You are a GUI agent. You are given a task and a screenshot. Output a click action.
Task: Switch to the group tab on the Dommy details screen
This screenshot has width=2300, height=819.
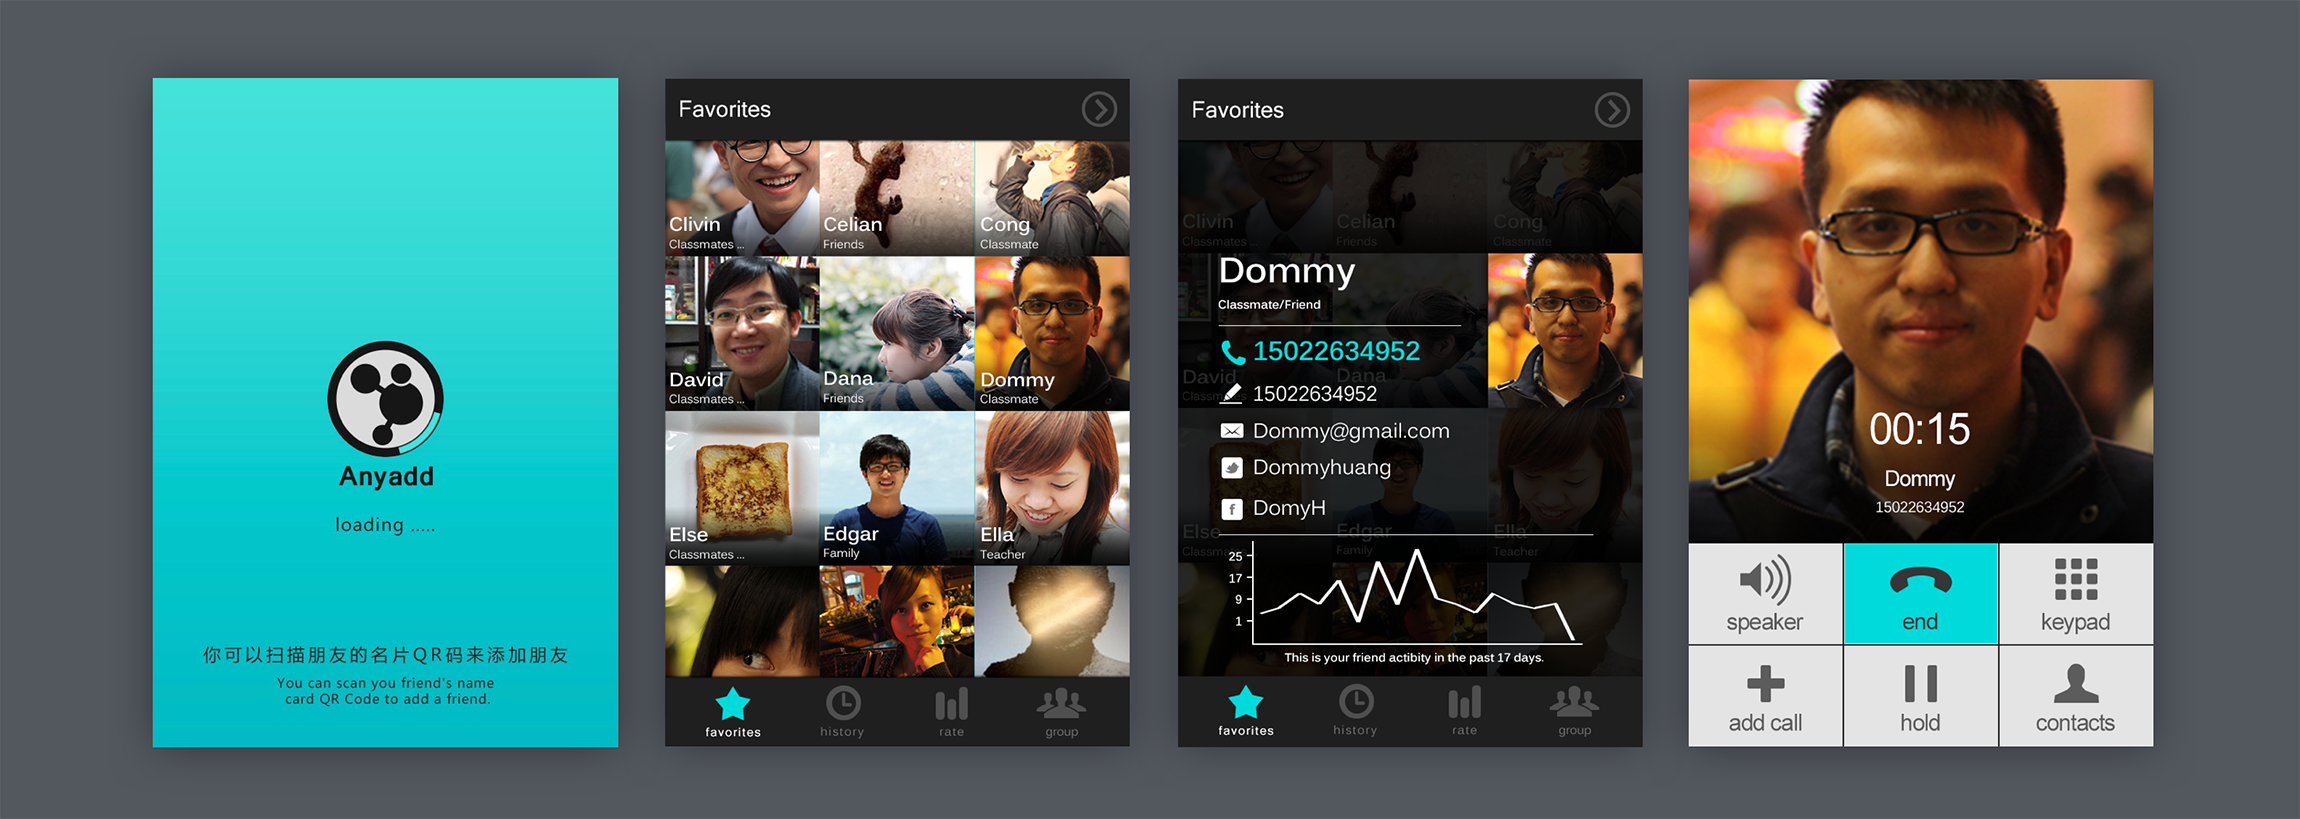[x=1574, y=711]
